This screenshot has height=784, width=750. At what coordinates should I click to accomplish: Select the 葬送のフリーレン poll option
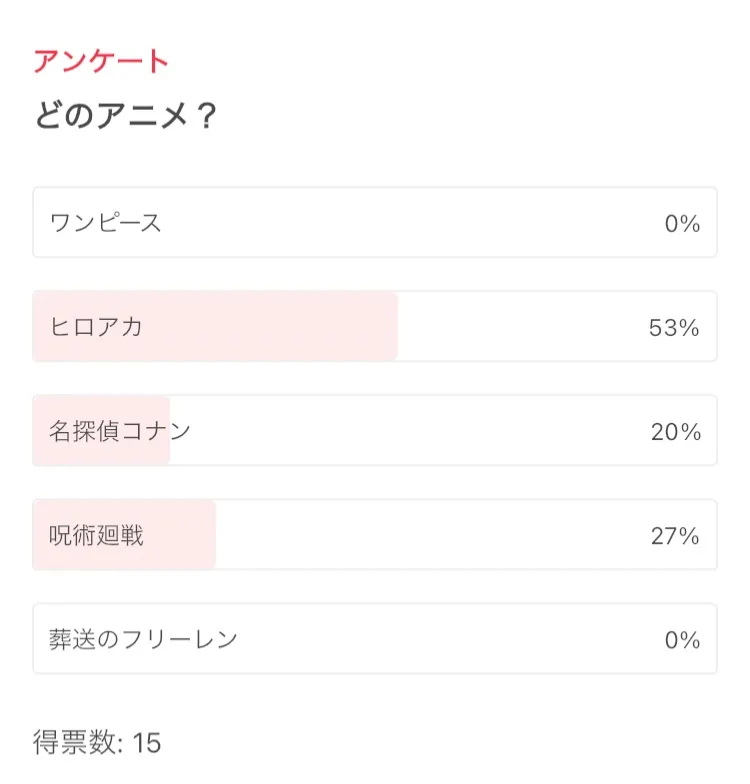coord(143,639)
